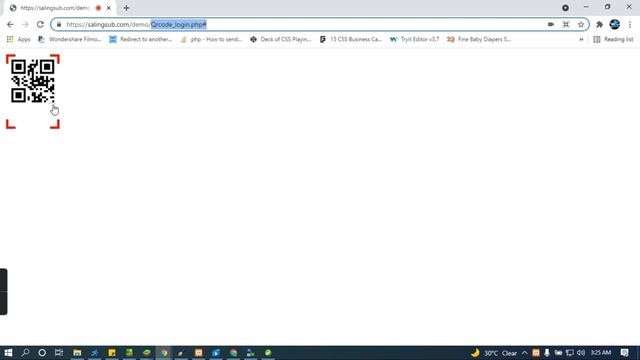Open Cortana from the taskbar
The image size is (640, 360).
click(x=42, y=353)
